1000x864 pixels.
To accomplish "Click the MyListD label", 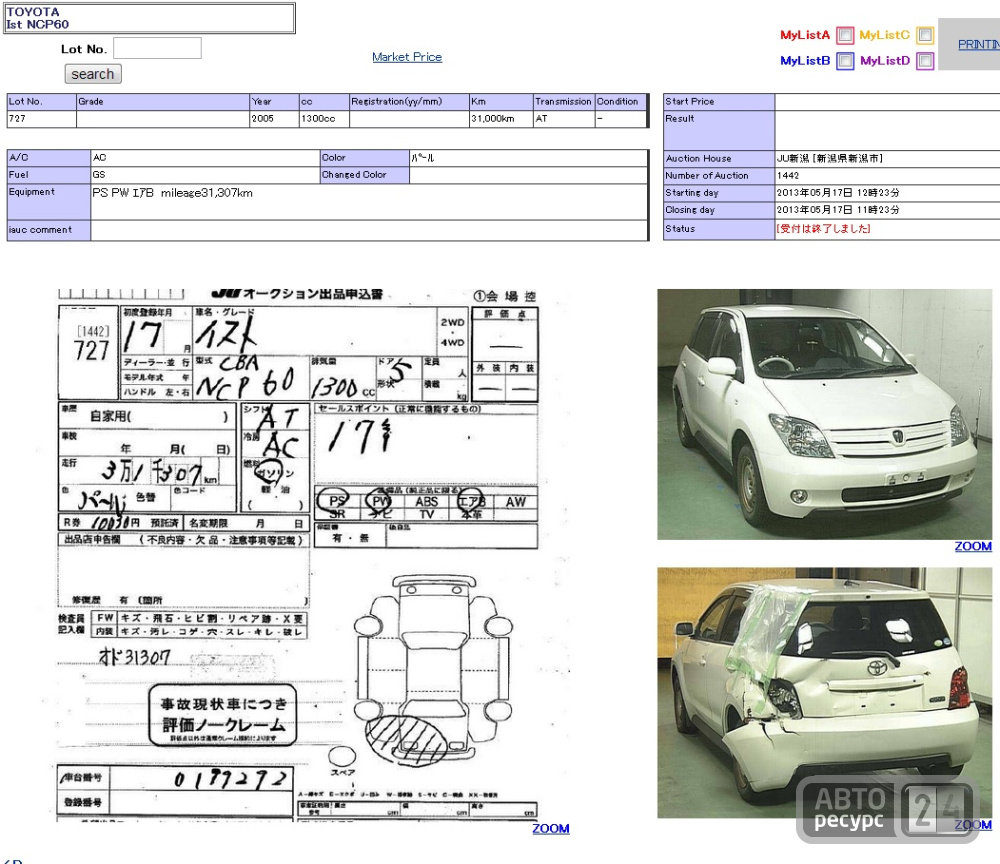I will pos(885,61).
